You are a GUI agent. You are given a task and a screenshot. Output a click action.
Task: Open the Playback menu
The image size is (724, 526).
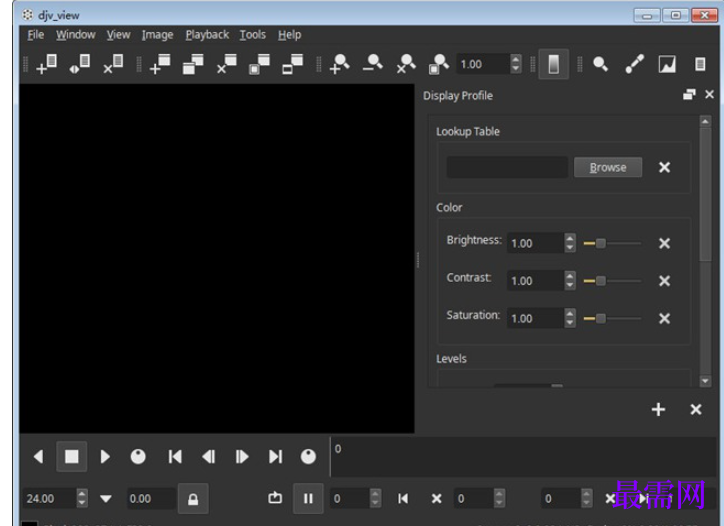207,35
